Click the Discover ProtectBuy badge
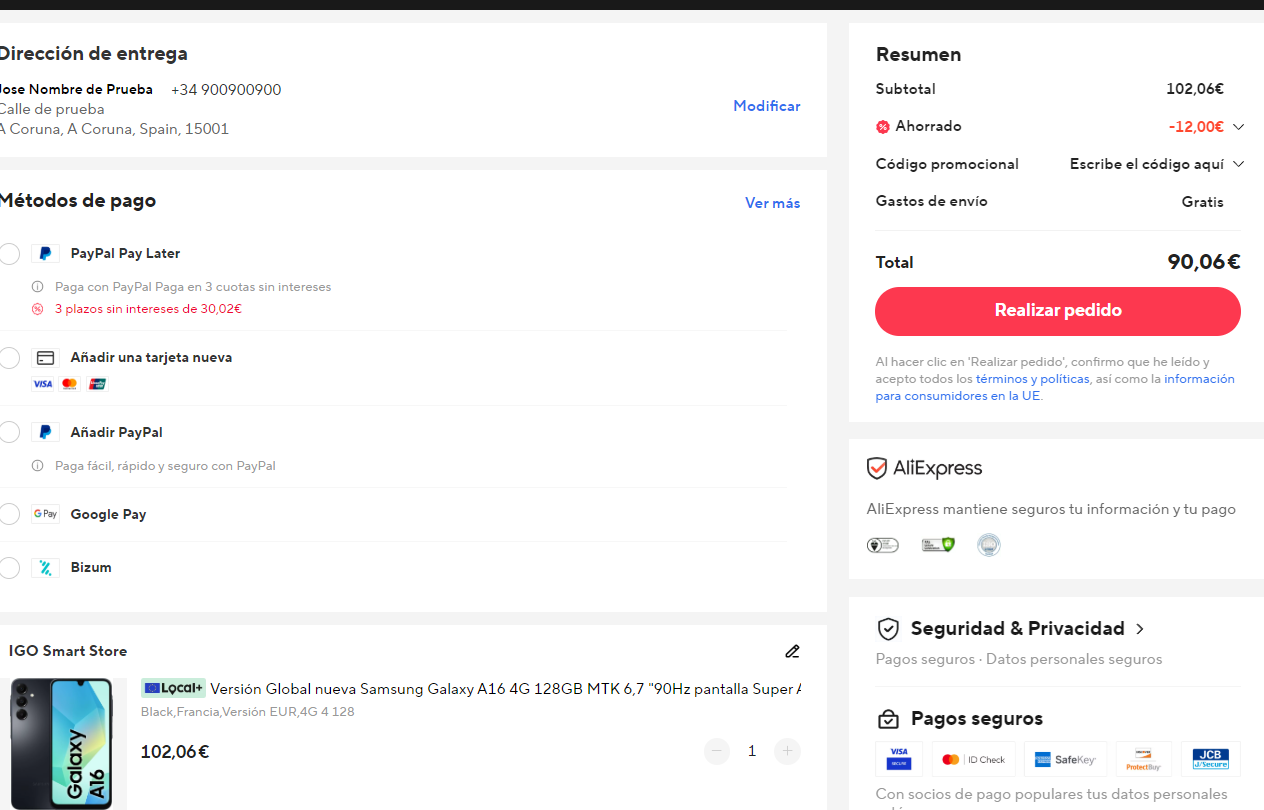 coord(1143,759)
